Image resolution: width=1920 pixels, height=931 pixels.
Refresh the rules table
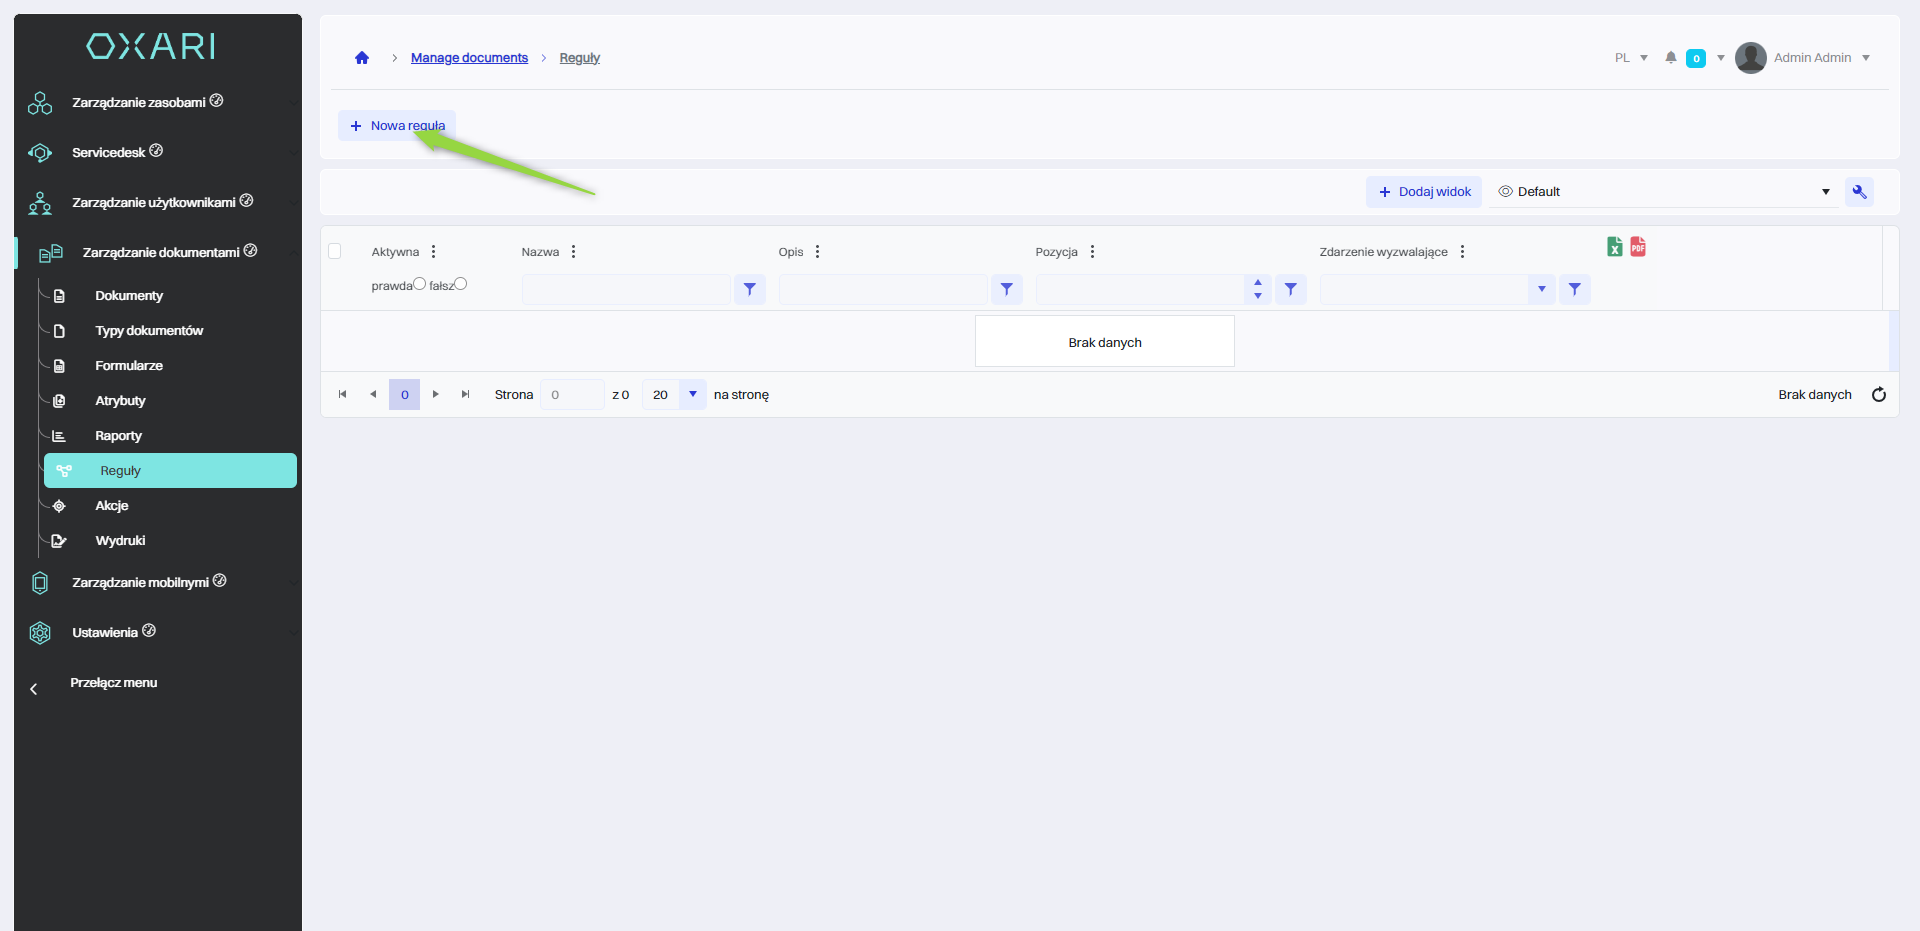coord(1878,395)
